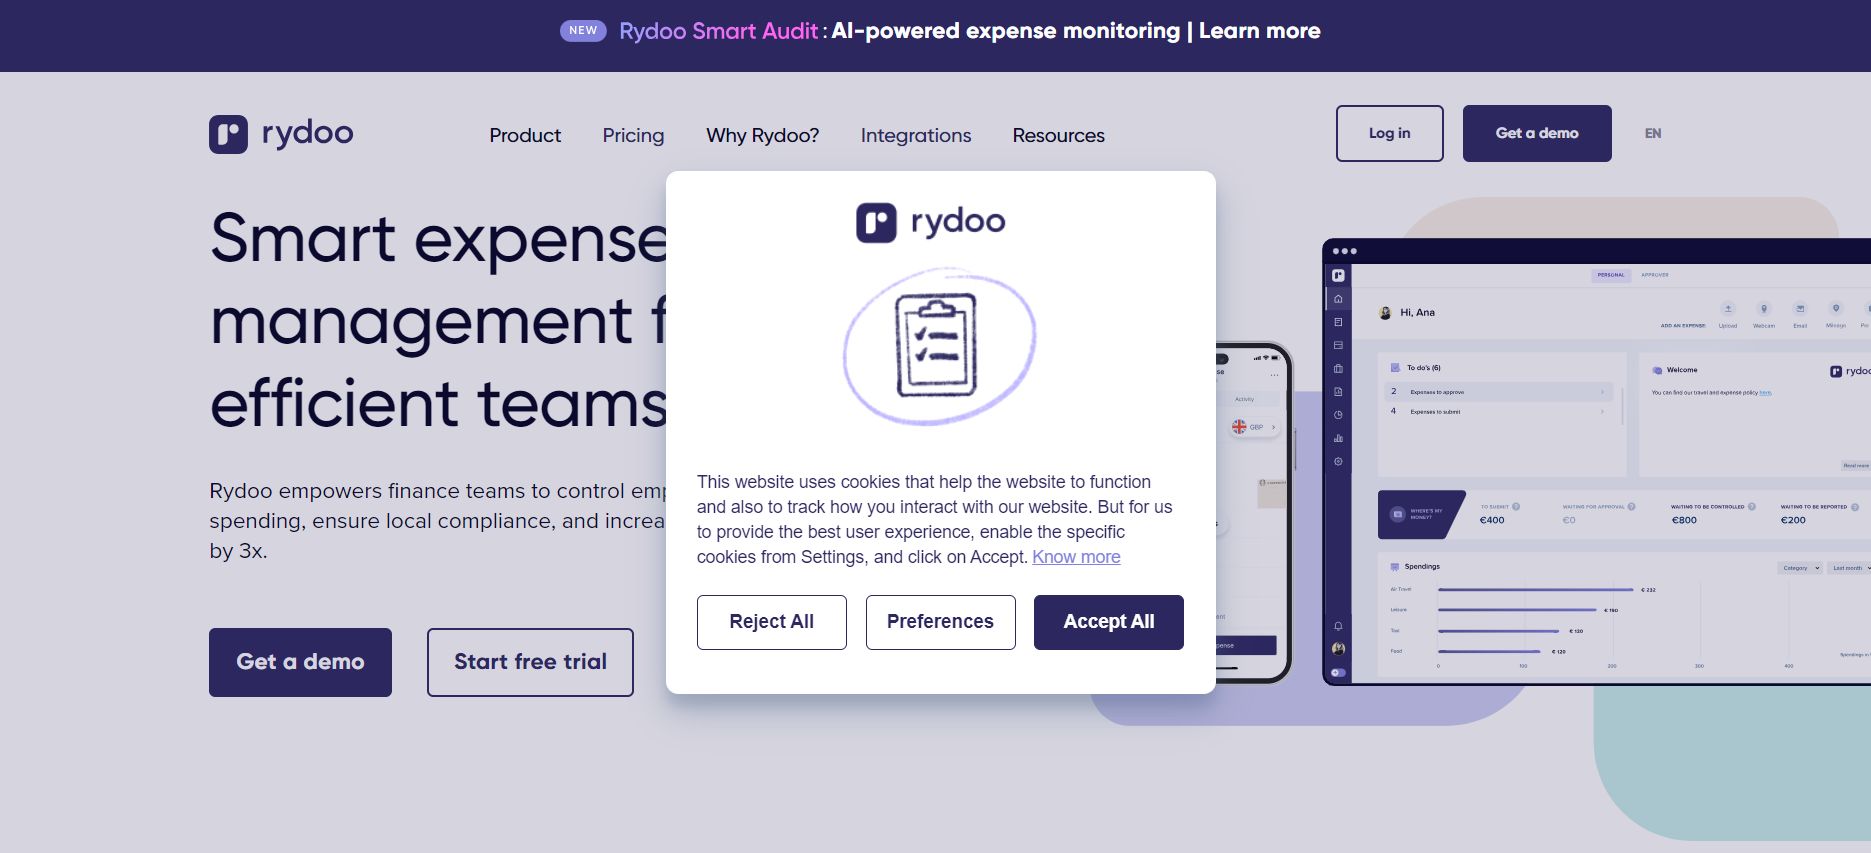The width and height of the screenshot is (1871, 853).
Task: Select the card icon in dashboard sidebar
Action: (1338, 345)
